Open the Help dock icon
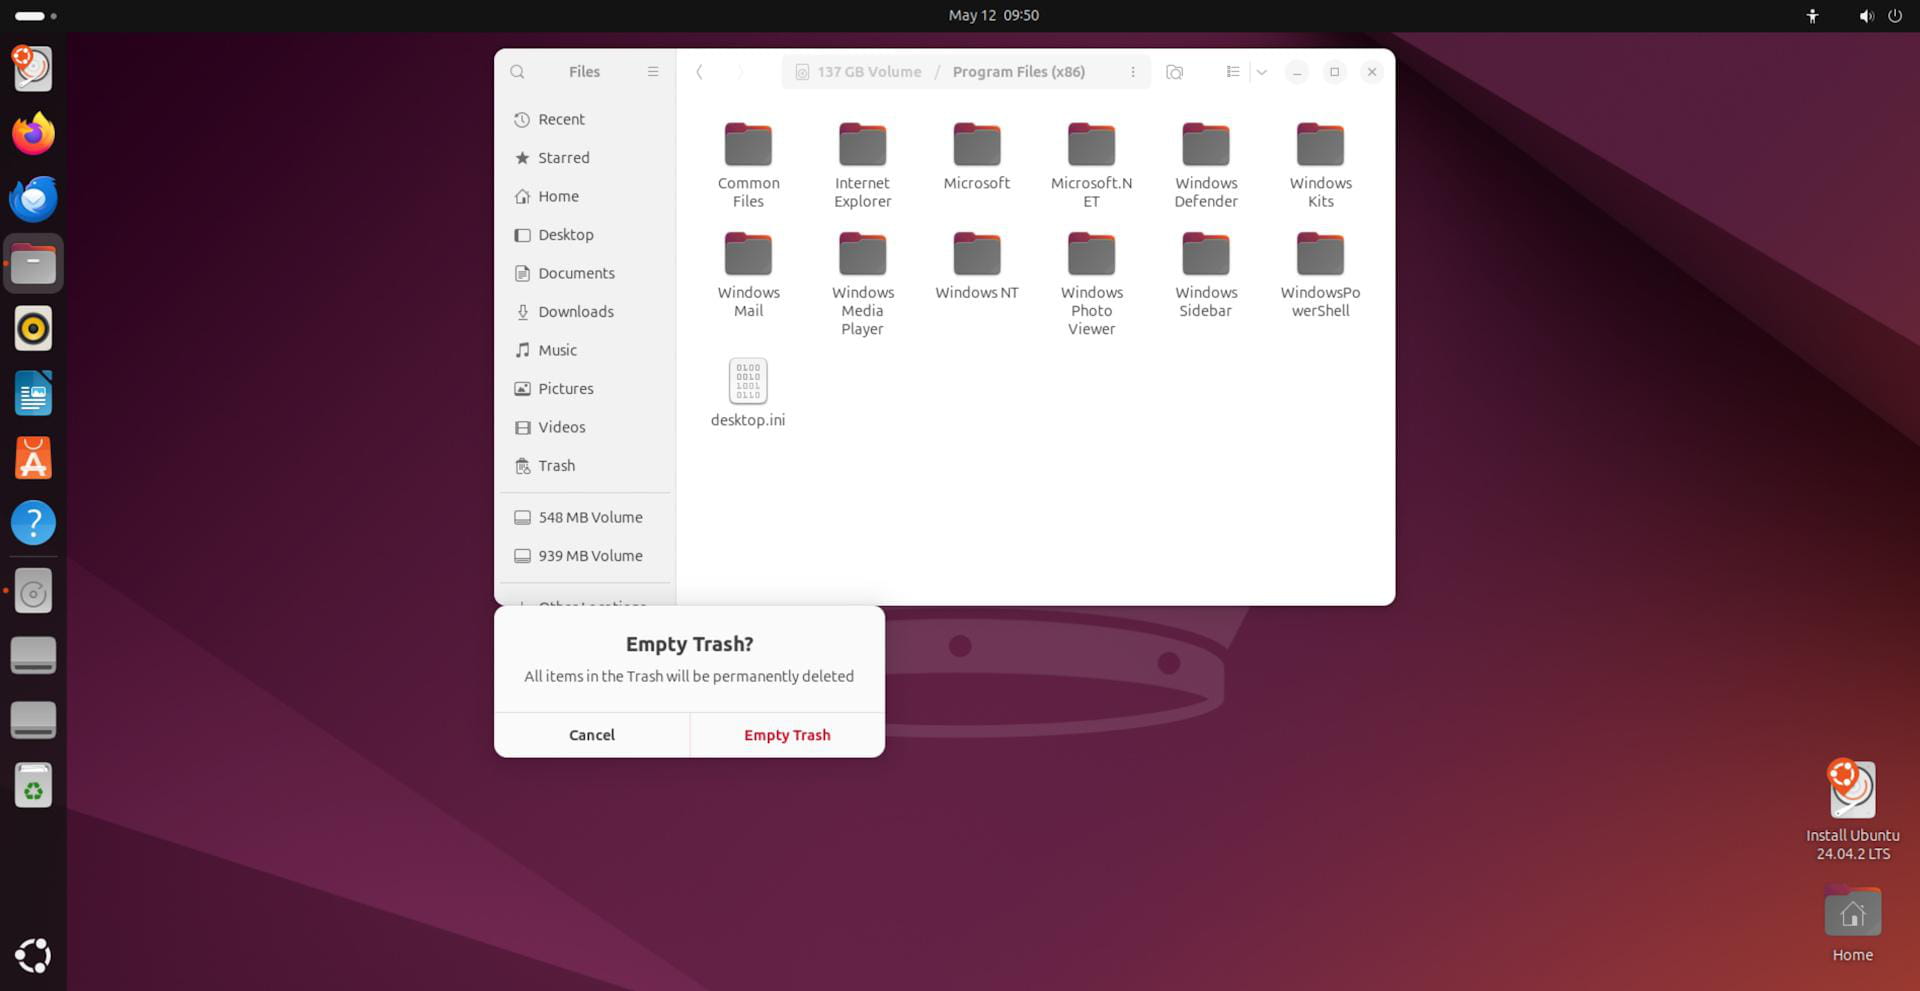Viewport: 1920px width, 991px height. pos(33,523)
